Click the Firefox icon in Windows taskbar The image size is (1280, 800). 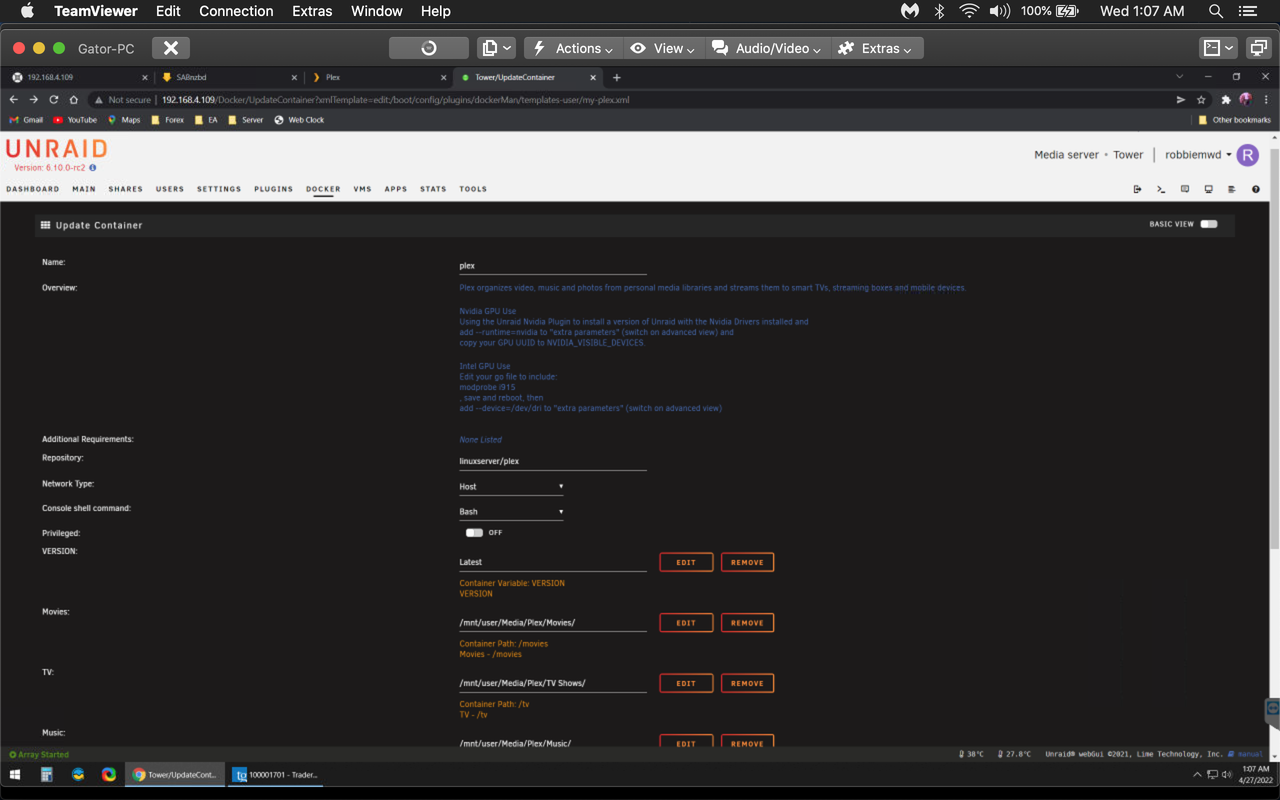pyautogui.click(x=78, y=774)
